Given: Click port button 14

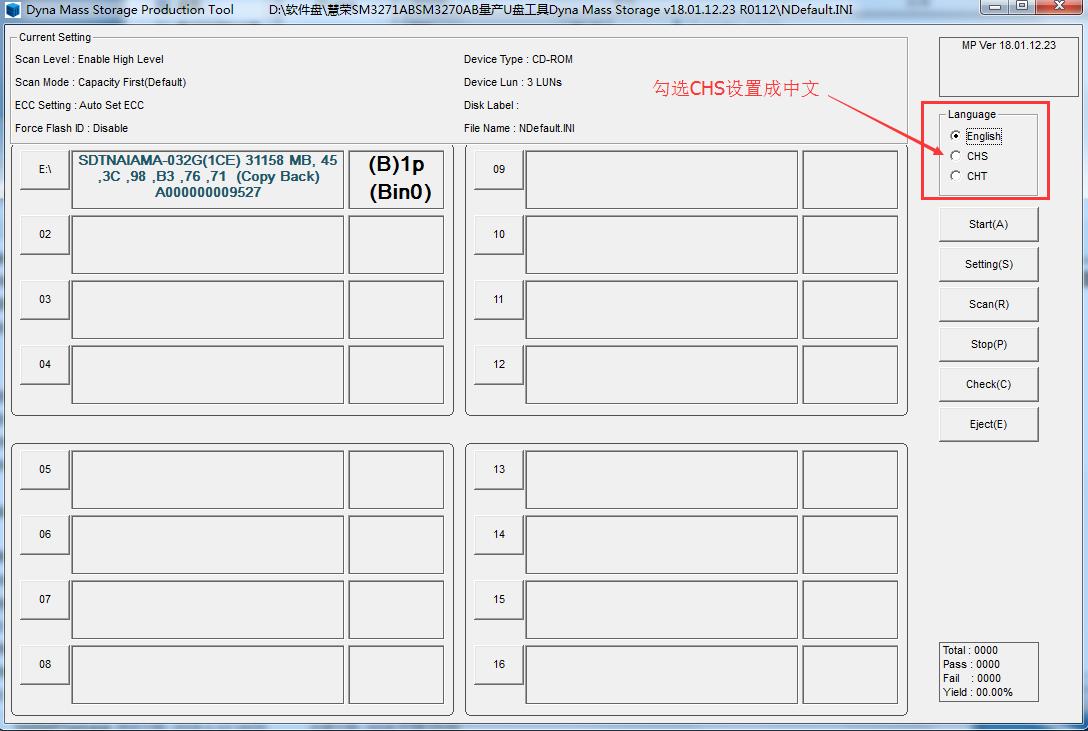Looking at the screenshot, I should [499, 535].
